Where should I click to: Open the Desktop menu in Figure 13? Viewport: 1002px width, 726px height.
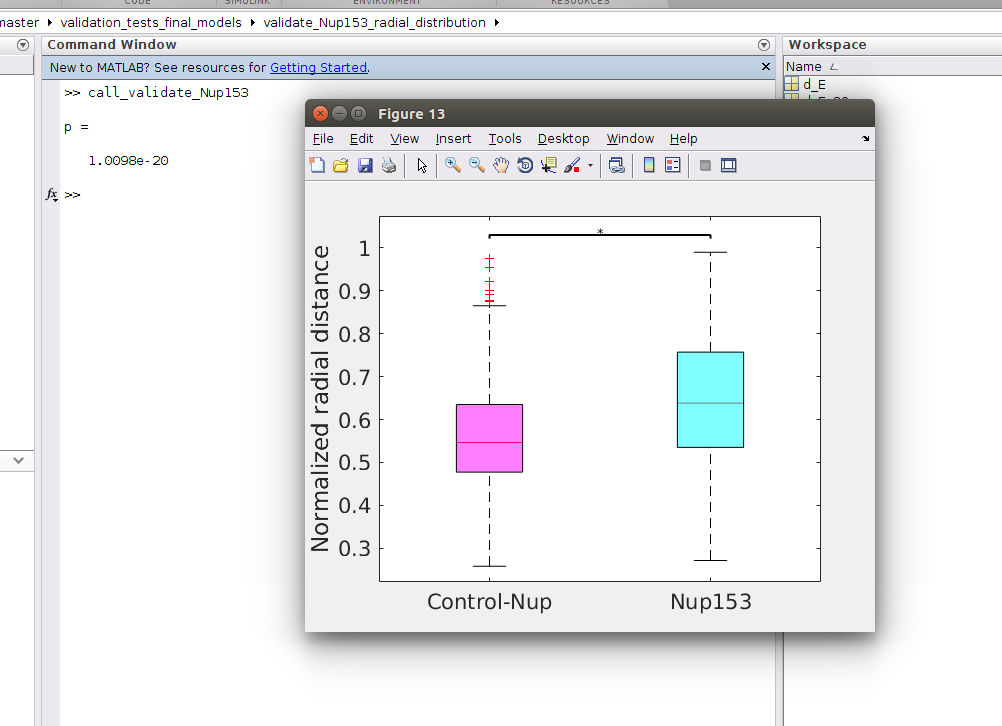tap(564, 139)
